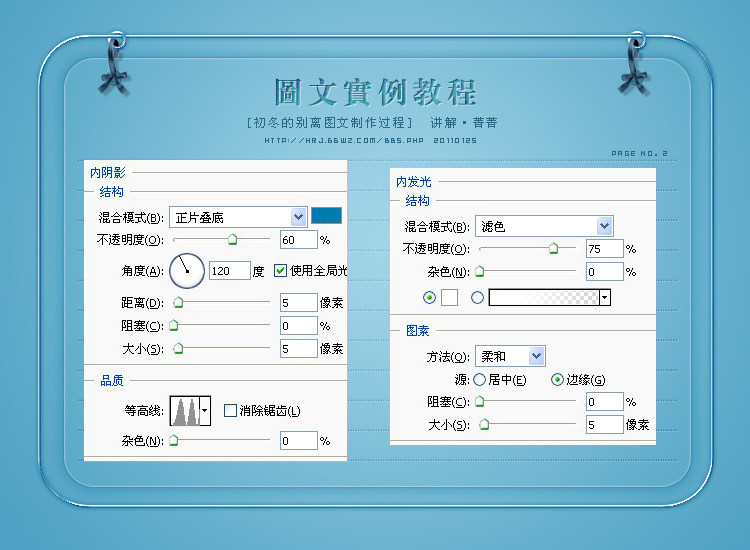Image resolution: width=750 pixels, height=550 pixels.
Task: Click the Inner Glow opacity slider handle
Action: click(x=553, y=248)
